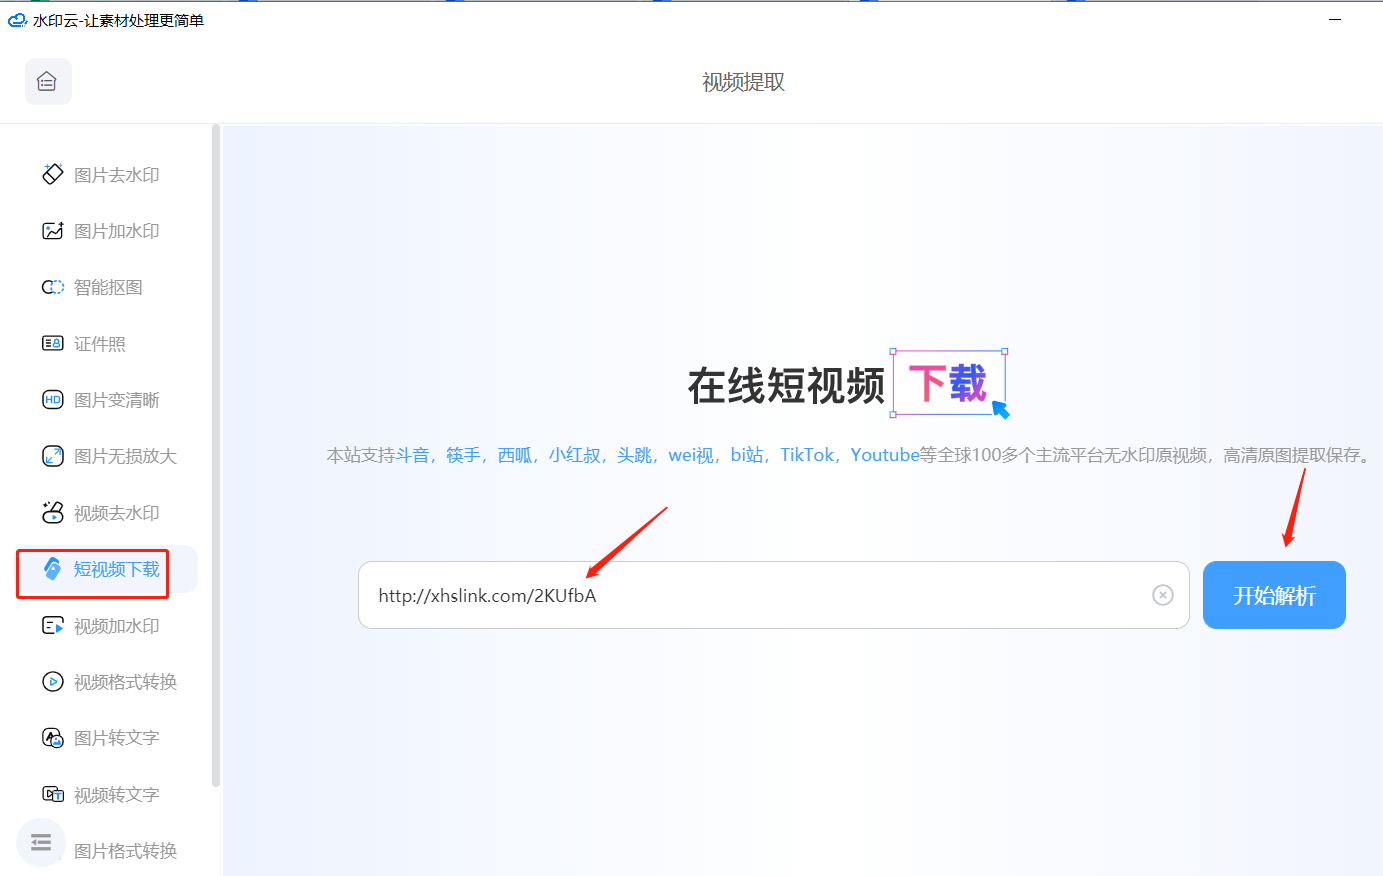Click the colorful 下载 heading word
The height and width of the screenshot is (876, 1383).
[x=948, y=382]
